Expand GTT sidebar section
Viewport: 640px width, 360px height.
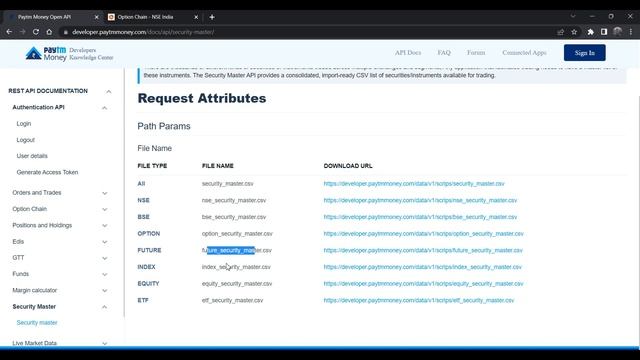pos(104,258)
